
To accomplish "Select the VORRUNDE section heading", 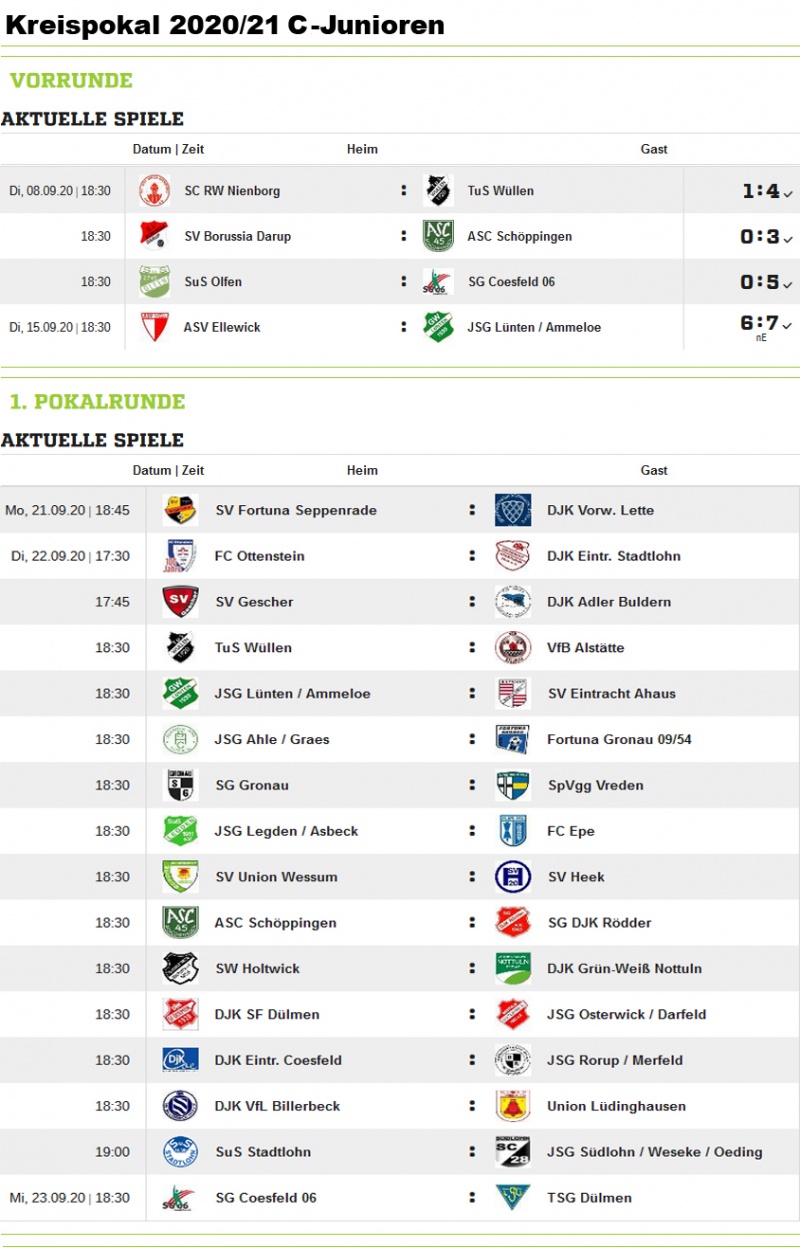I will (71, 81).
